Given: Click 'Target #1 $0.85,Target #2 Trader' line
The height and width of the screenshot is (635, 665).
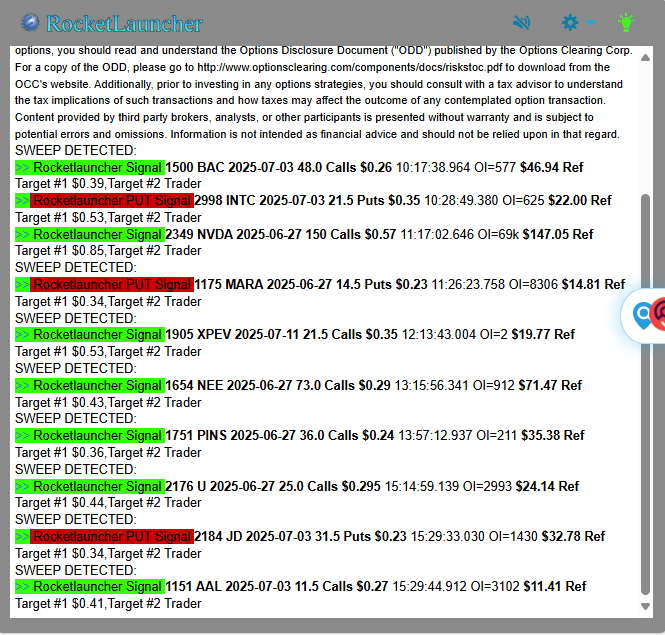Looking at the screenshot, I should click(108, 251).
